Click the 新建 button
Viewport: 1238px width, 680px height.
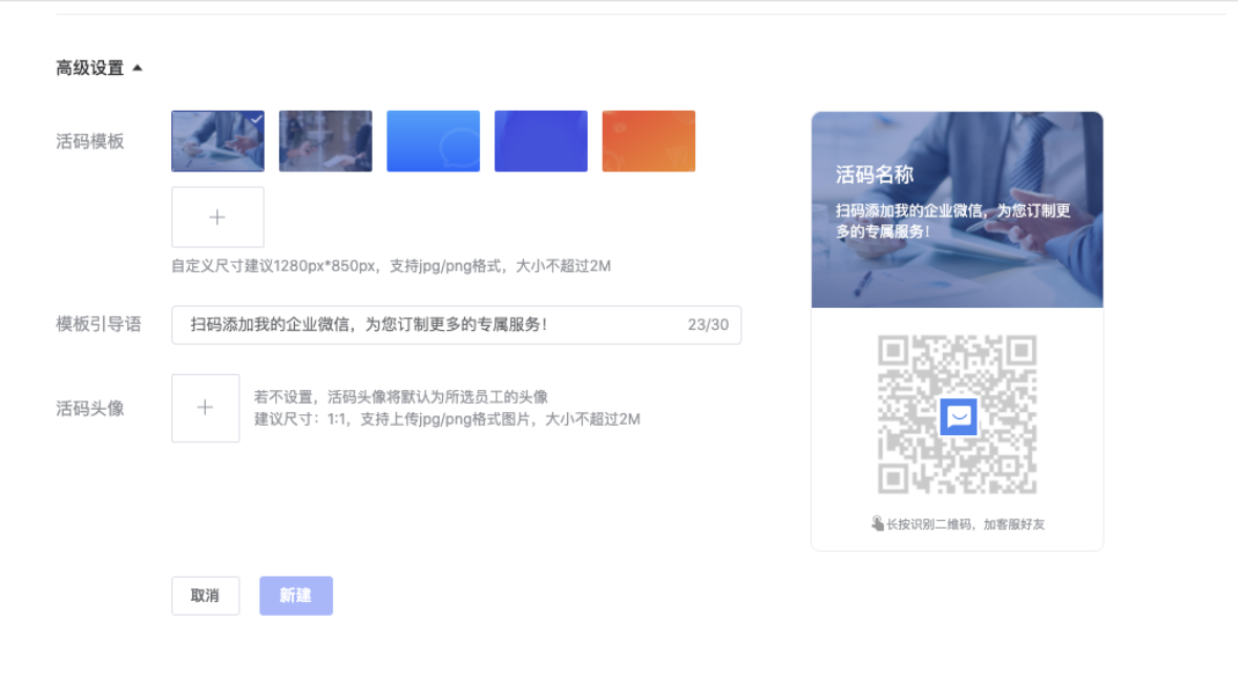pos(296,595)
